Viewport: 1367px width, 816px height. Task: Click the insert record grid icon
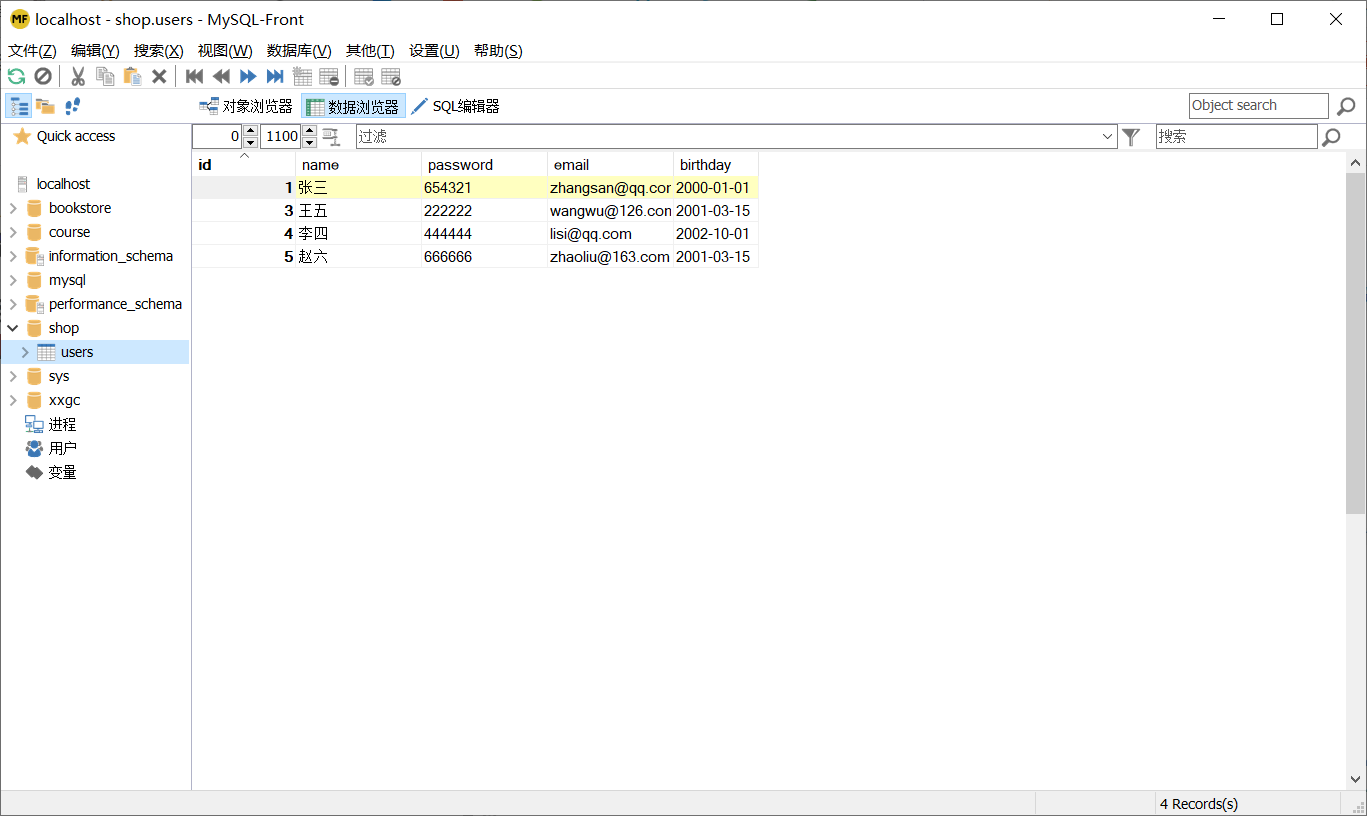[302, 76]
